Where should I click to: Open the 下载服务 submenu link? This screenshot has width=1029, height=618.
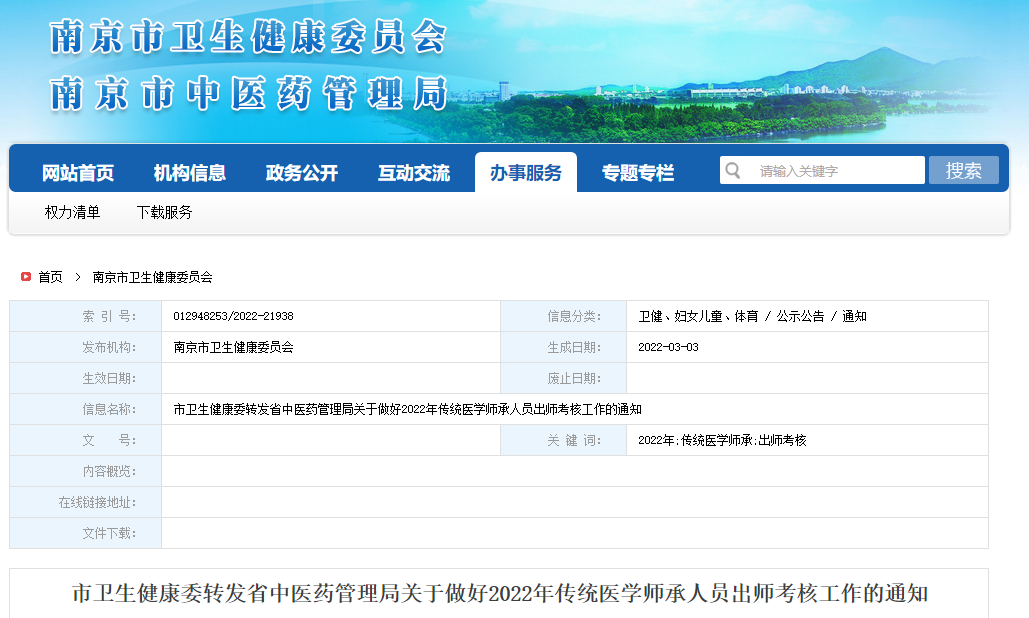point(165,212)
